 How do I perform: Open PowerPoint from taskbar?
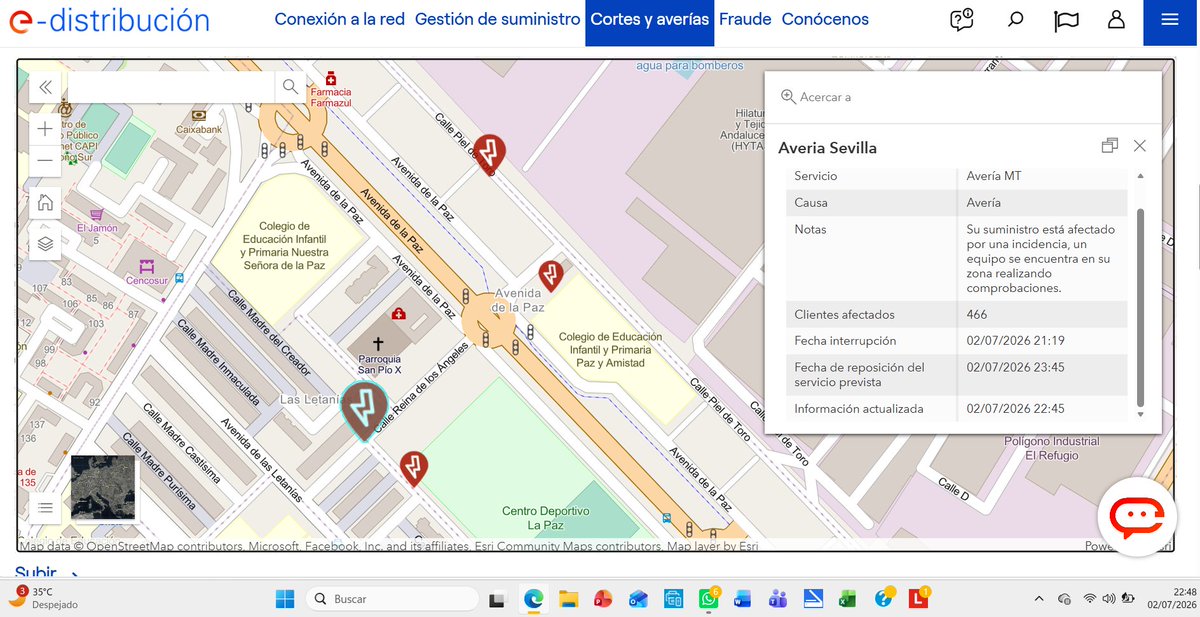pos(603,599)
